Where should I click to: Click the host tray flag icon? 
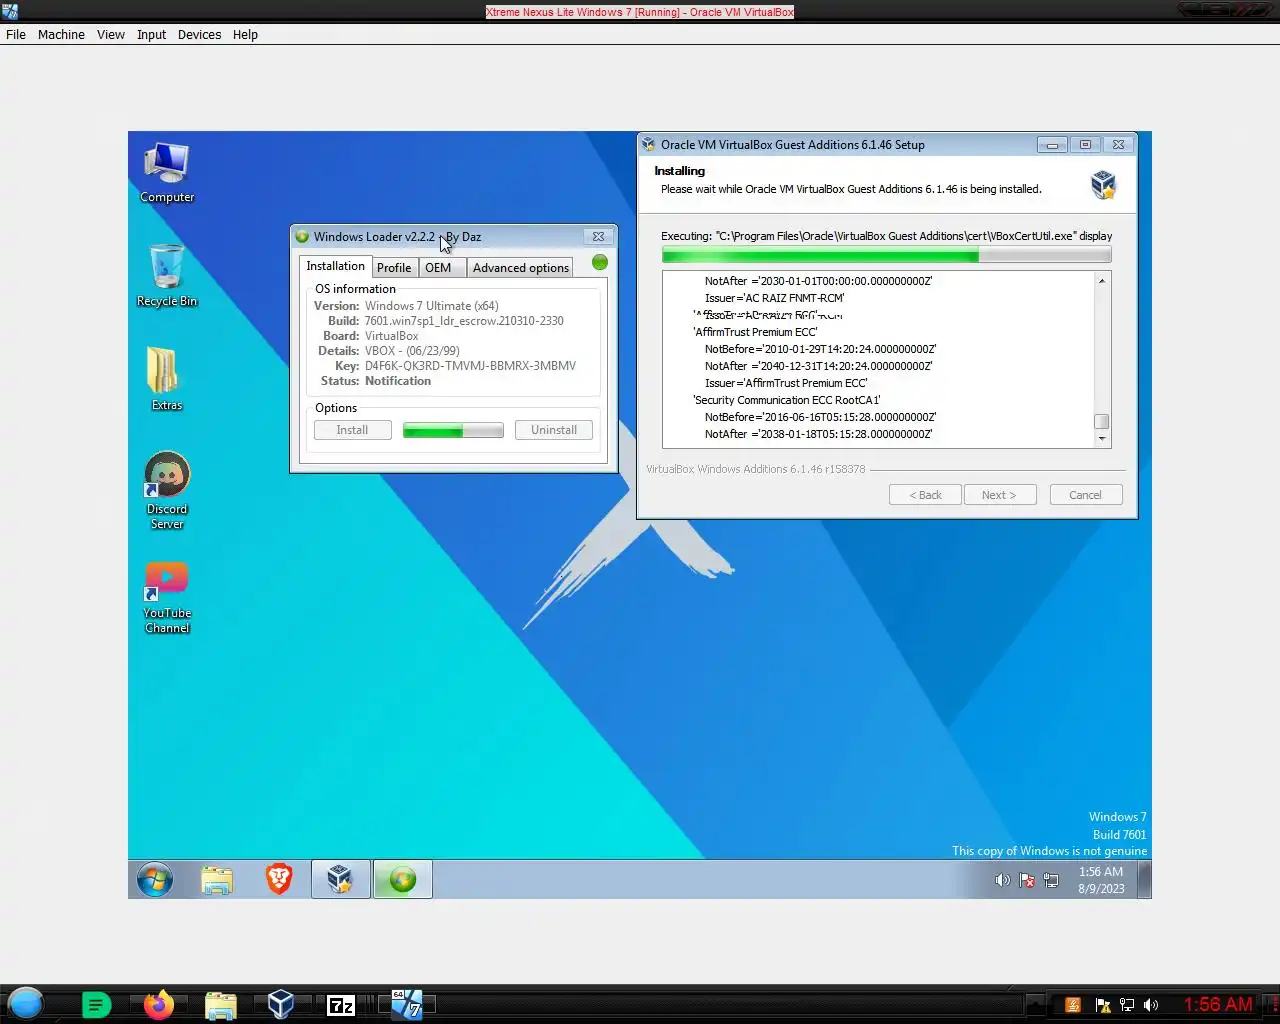coord(1102,1005)
